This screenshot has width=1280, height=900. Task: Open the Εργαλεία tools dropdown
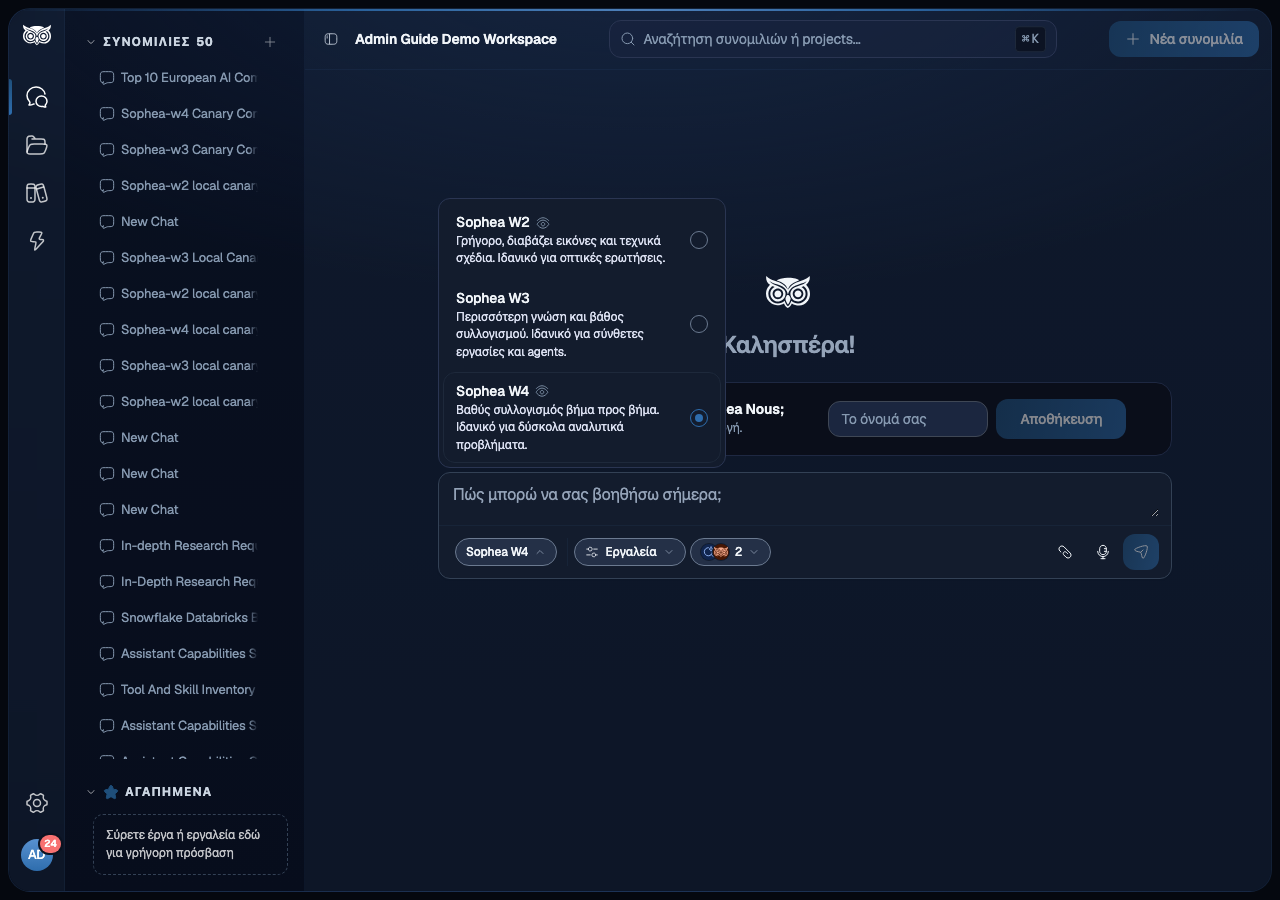click(630, 552)
